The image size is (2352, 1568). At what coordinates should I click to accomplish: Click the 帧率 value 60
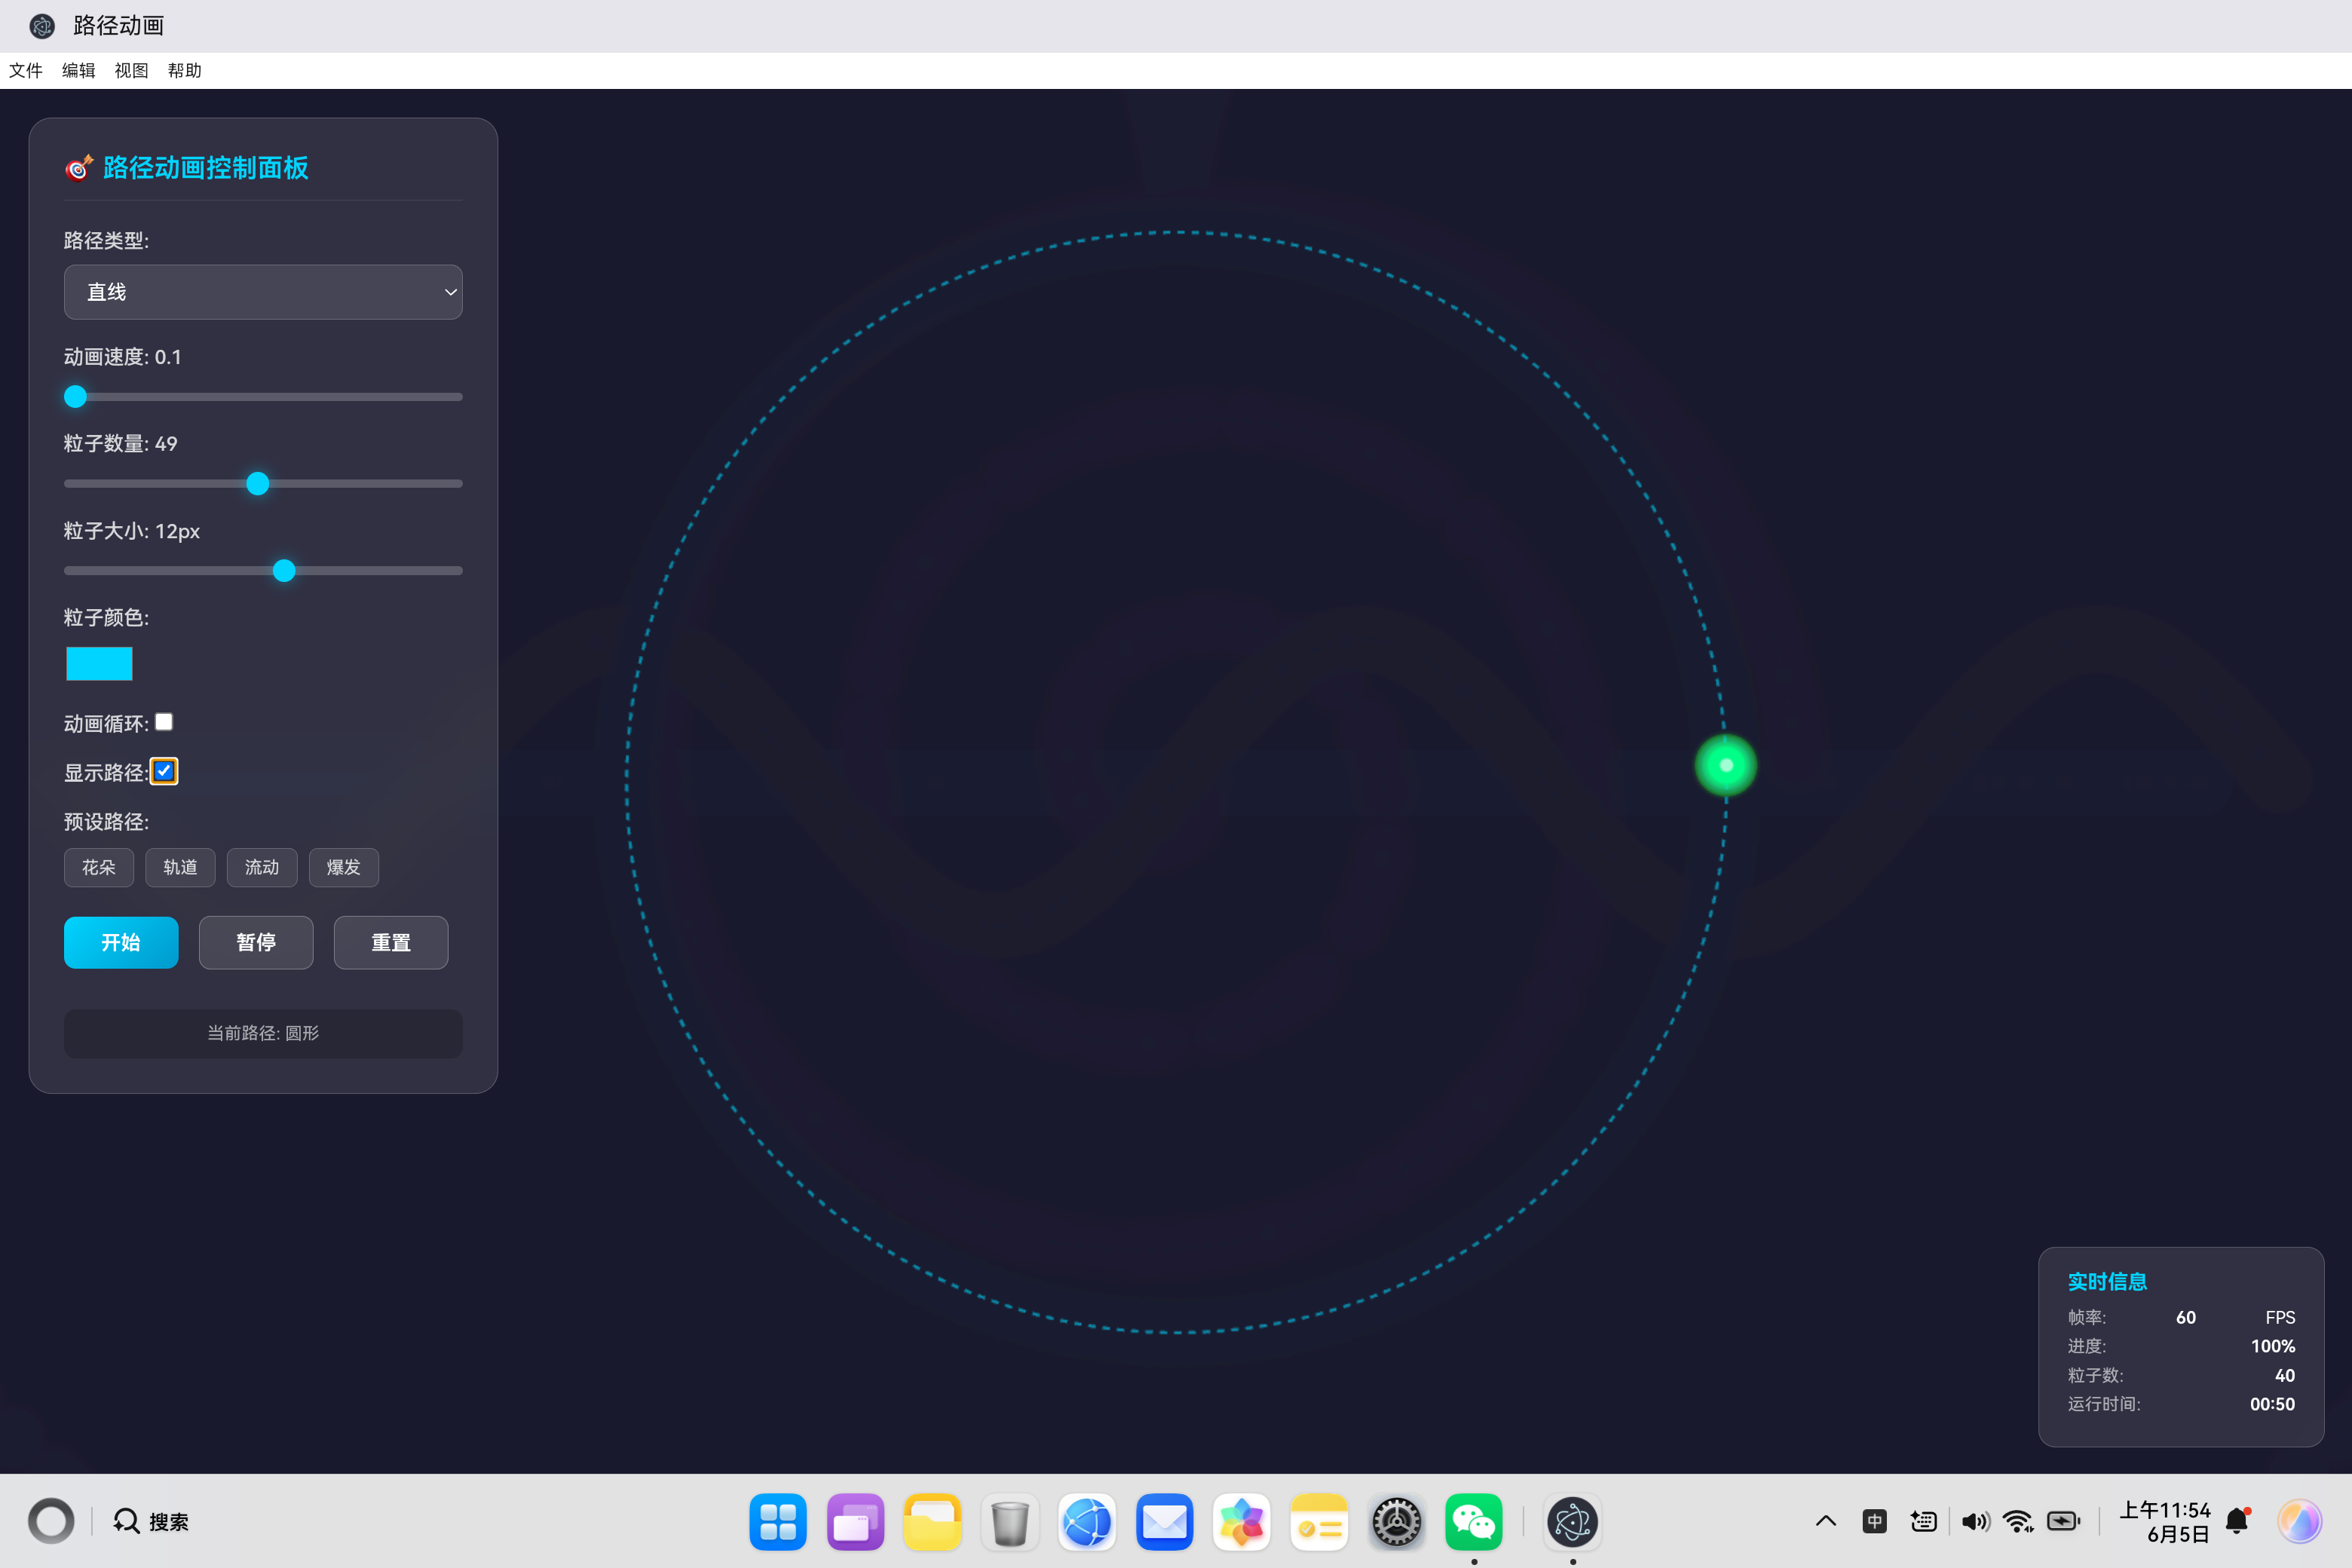(x=2186, y=1317)
